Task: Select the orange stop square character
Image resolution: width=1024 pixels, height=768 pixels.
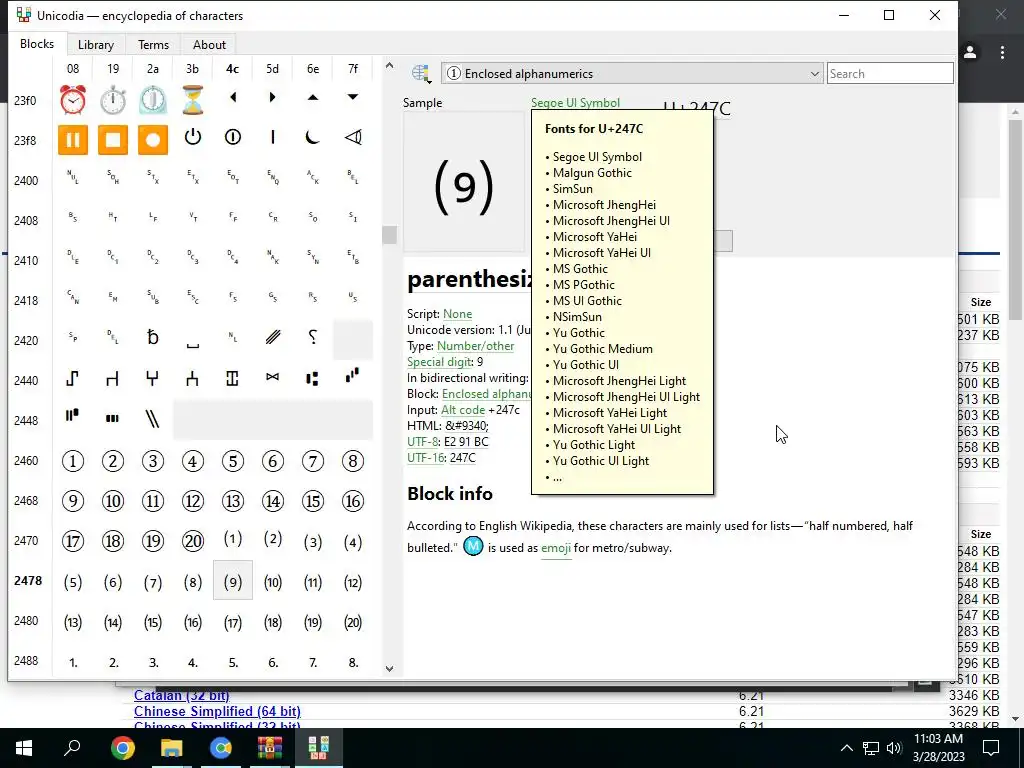Action: click(113, 140)
